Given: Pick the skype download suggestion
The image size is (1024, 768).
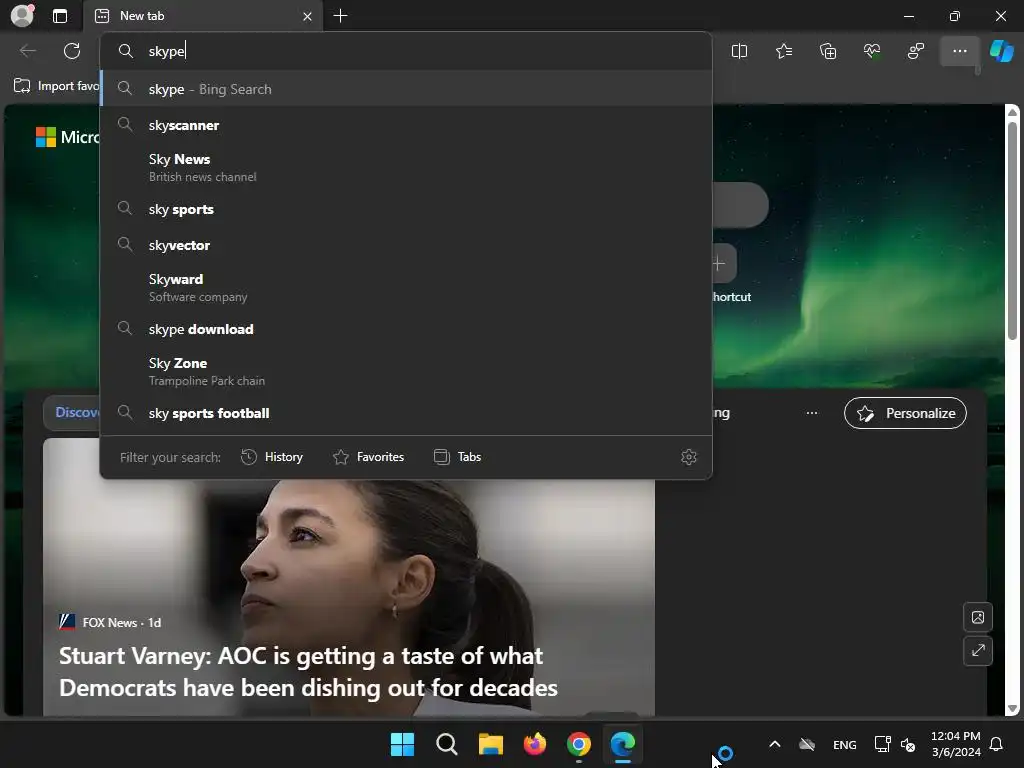Looking at the screenshot, I should (406, 329).
